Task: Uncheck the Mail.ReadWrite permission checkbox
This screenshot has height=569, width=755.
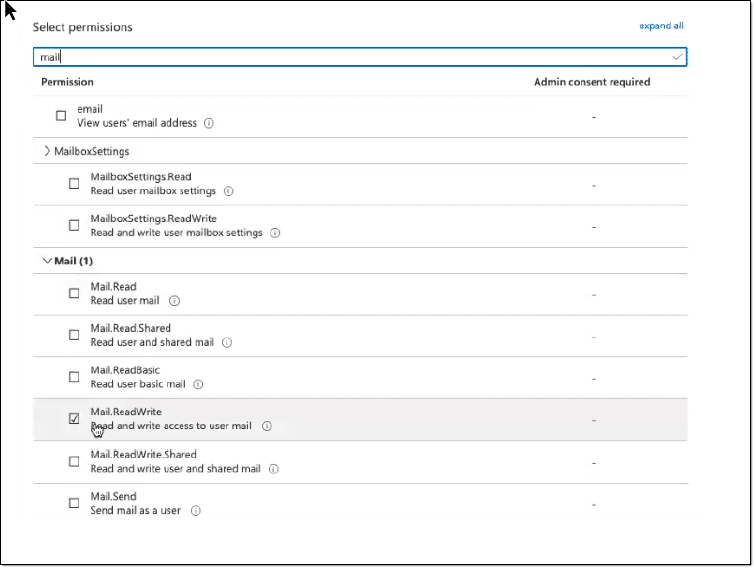Action: tap(74, 419)
